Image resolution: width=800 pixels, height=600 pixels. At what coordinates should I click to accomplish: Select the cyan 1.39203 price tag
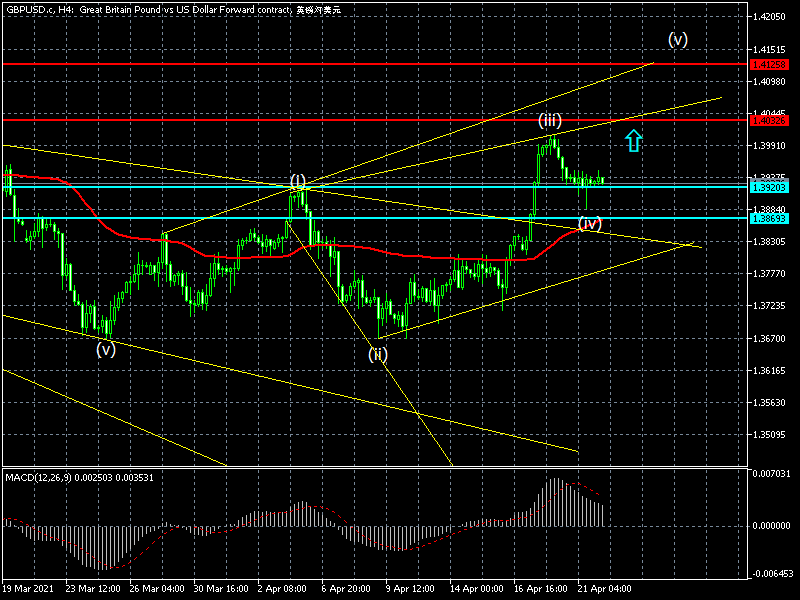coord(769,187)
